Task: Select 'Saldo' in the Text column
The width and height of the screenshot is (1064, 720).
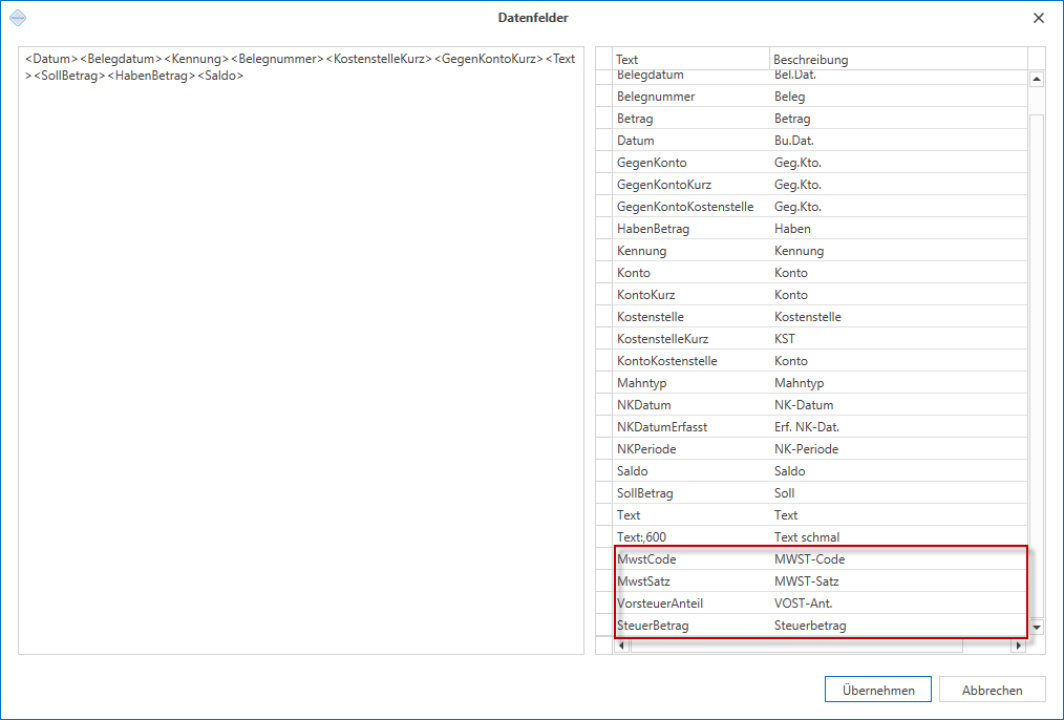Action: coord(632,470)
